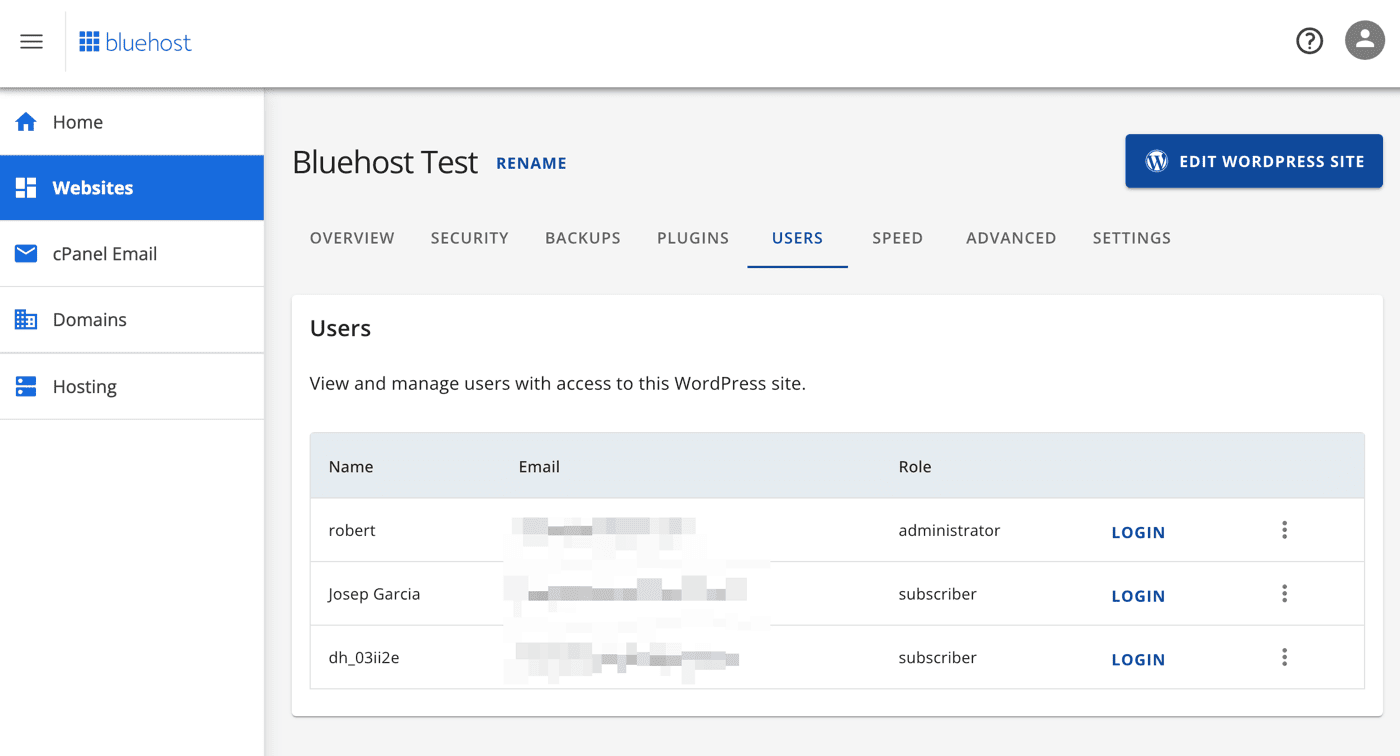The width and height of the screenshot is (1400, 756).
Task: Switch to the Speed tab
Action: coord(897,238)
